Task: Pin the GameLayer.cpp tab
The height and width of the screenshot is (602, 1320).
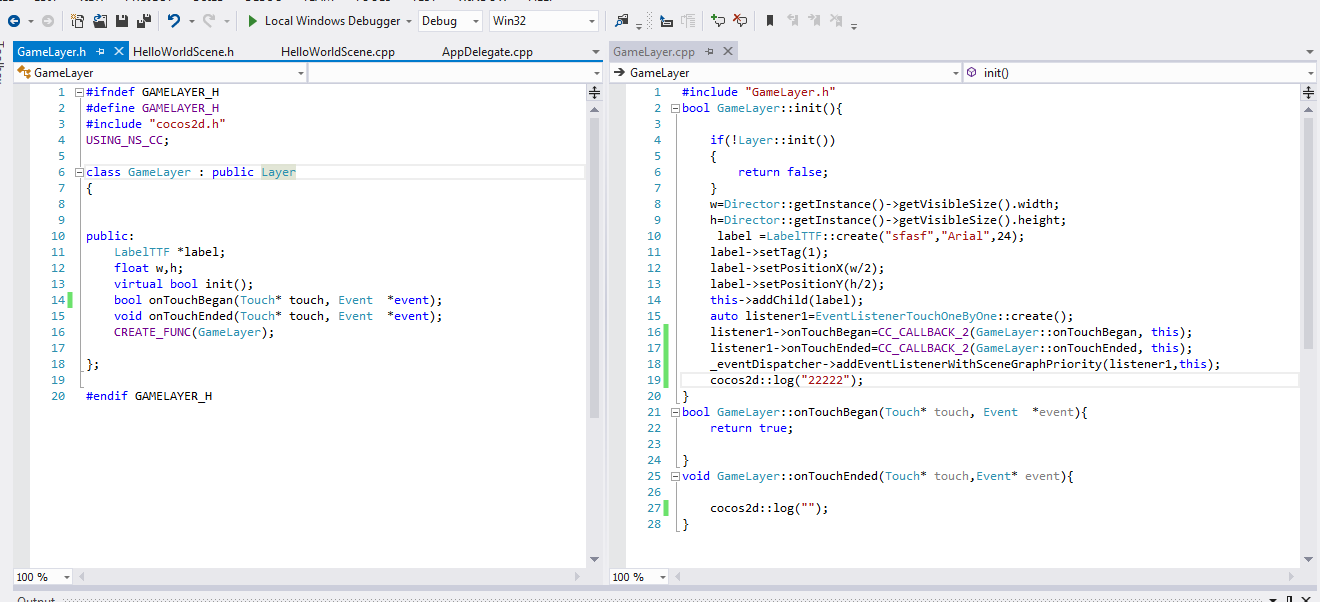Action: click(x=710, y=51)
